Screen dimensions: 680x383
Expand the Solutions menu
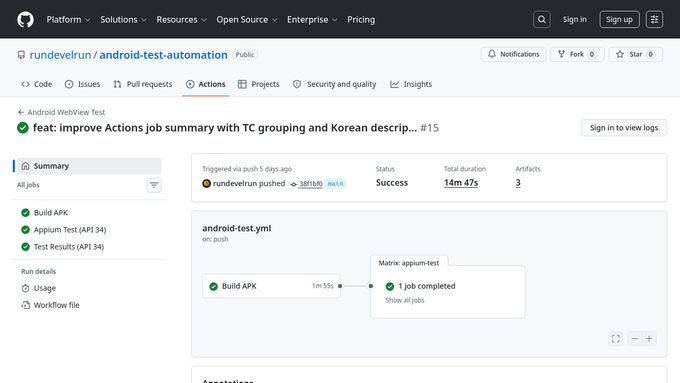coord(123,20)
